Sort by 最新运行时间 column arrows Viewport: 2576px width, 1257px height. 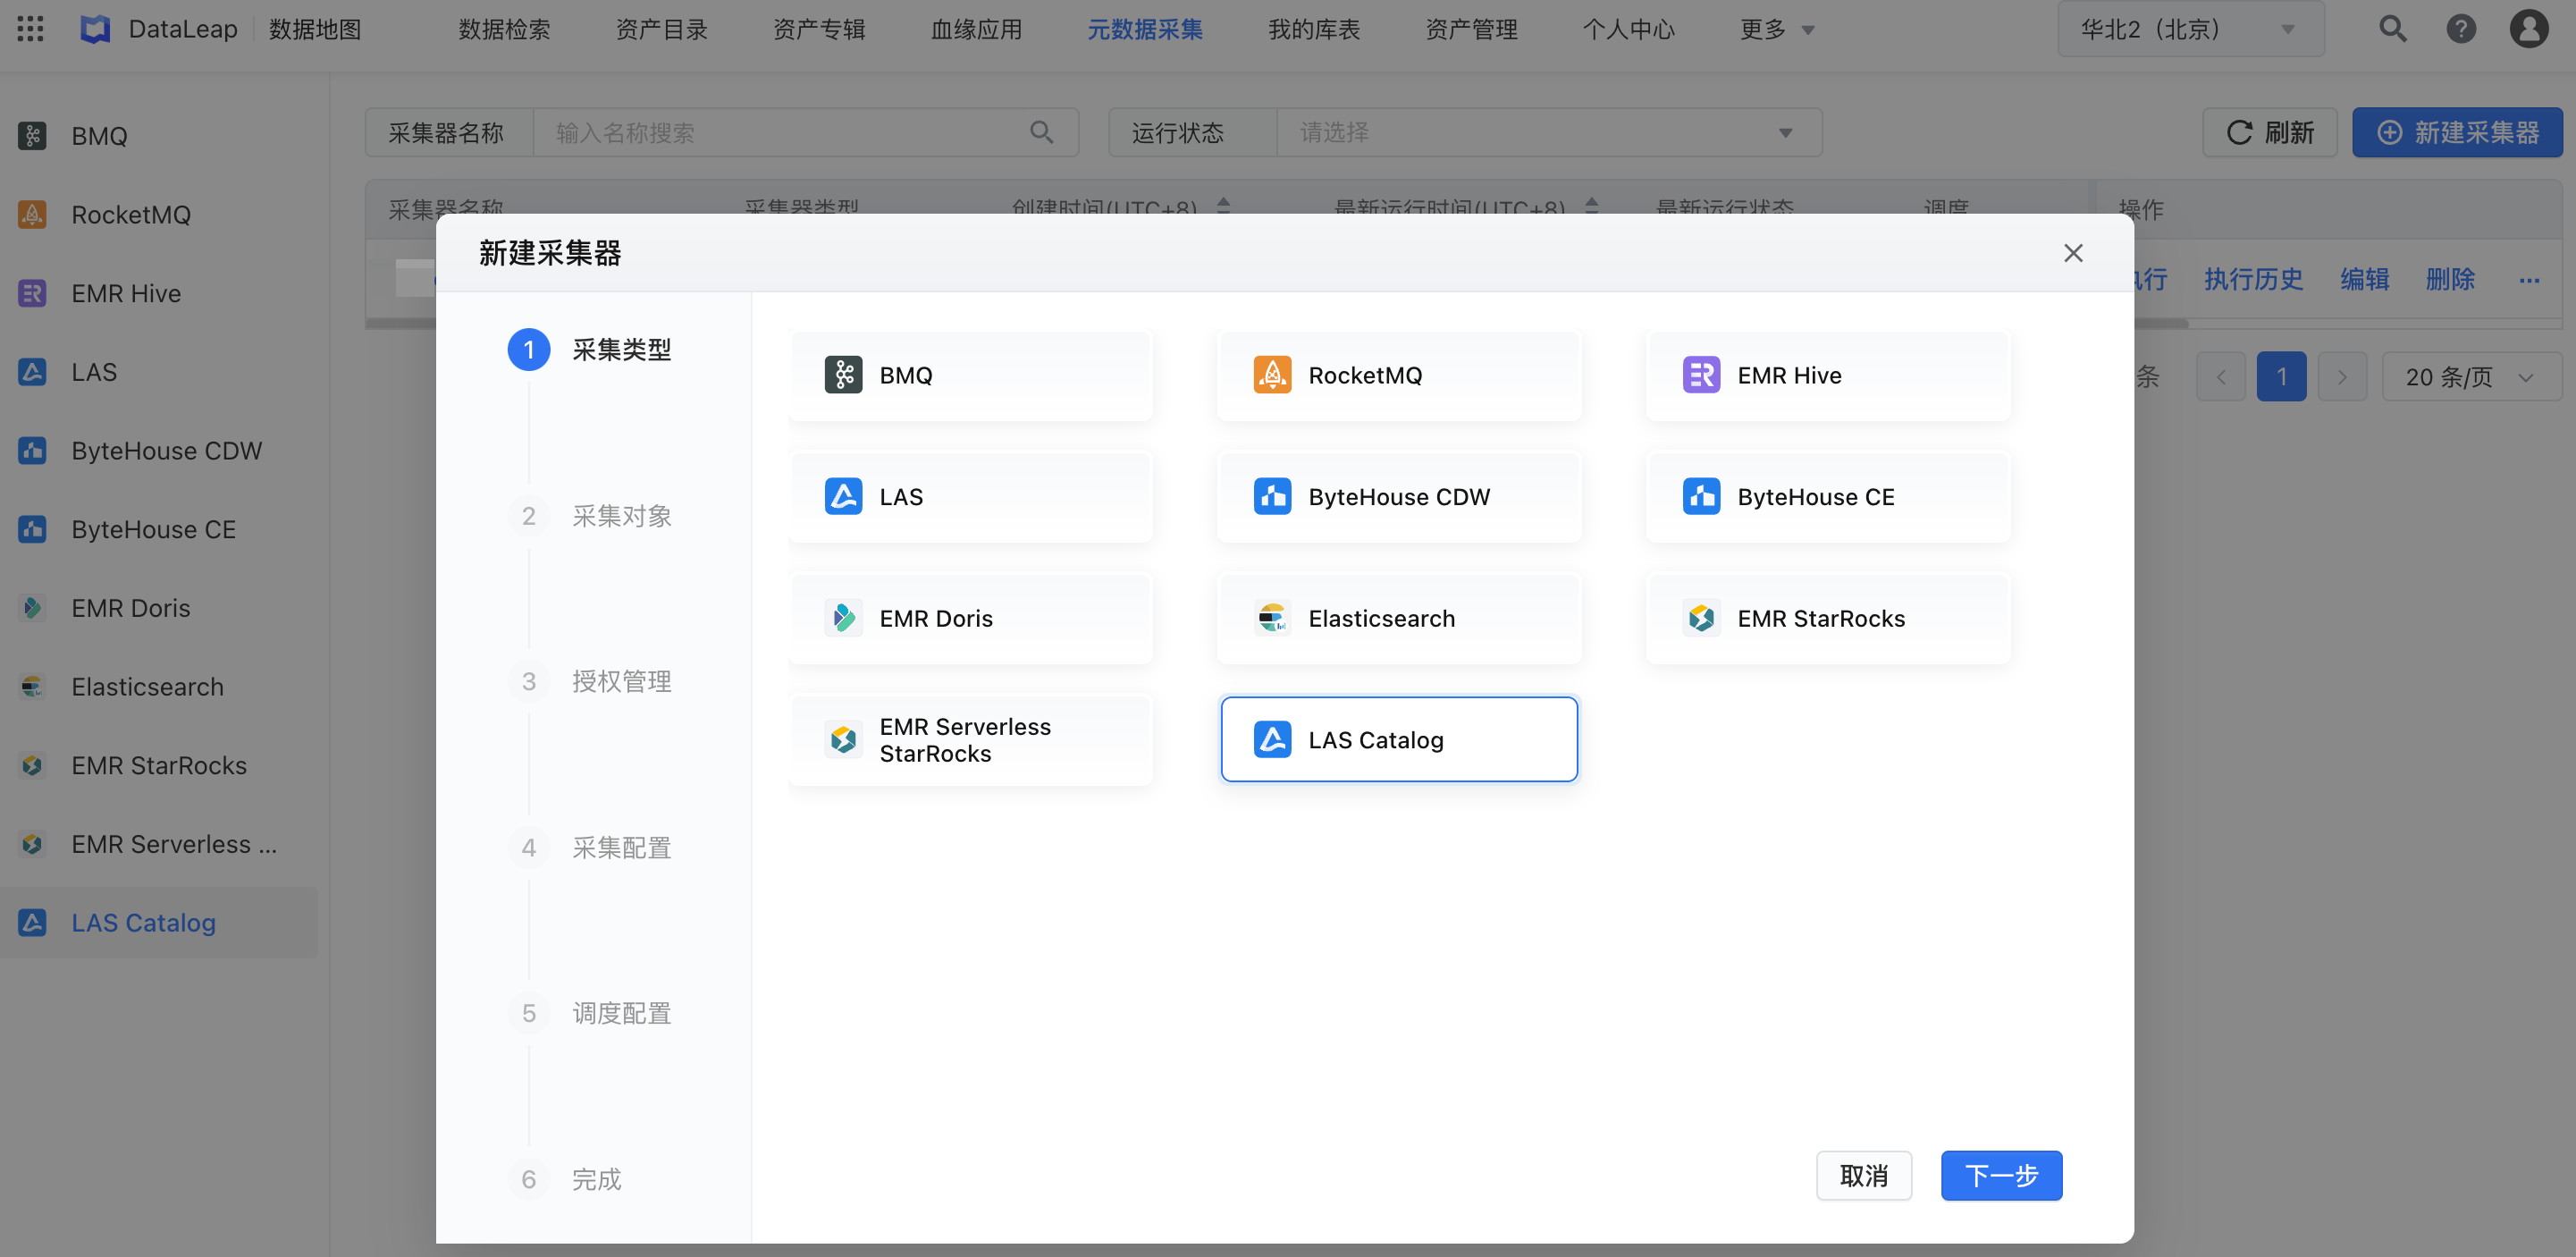click(x=1591, y=205)
